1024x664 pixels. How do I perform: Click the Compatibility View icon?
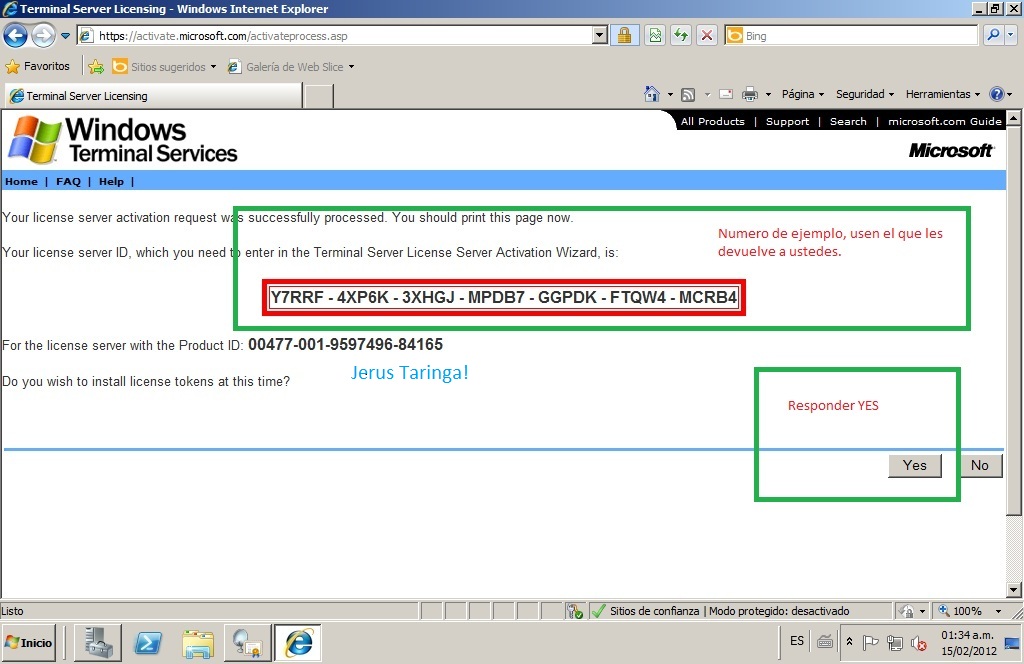[655, 36]
